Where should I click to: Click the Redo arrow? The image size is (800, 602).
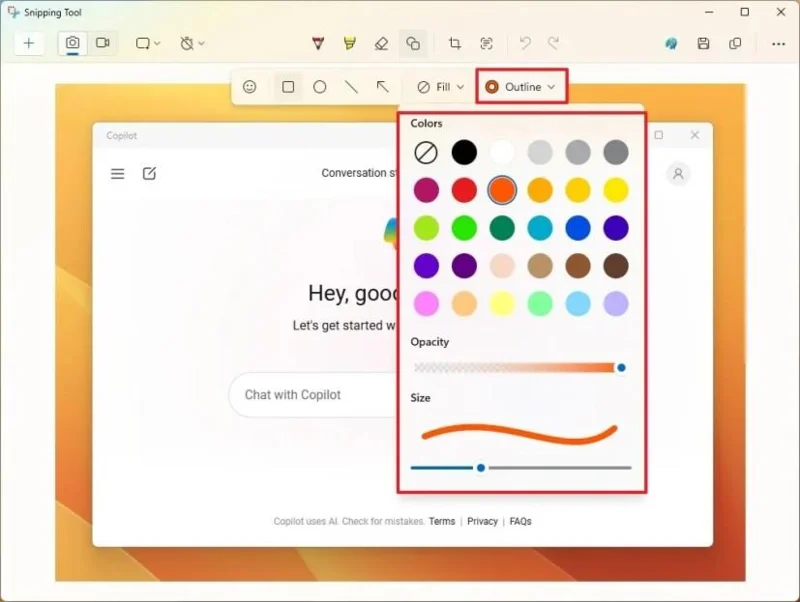point(554,43)
